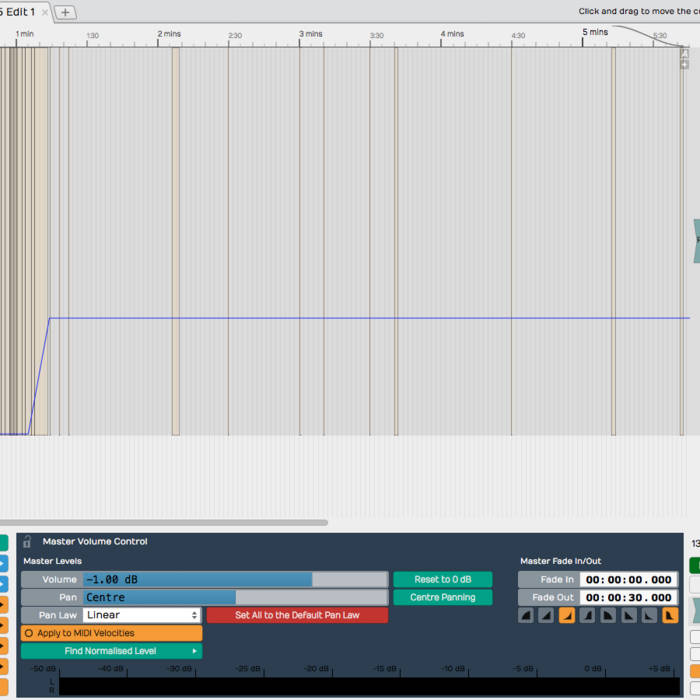The image size is (700, 700).
Task: Expand the Find Normalised Level menu
Action: click(x=111, y=651)
